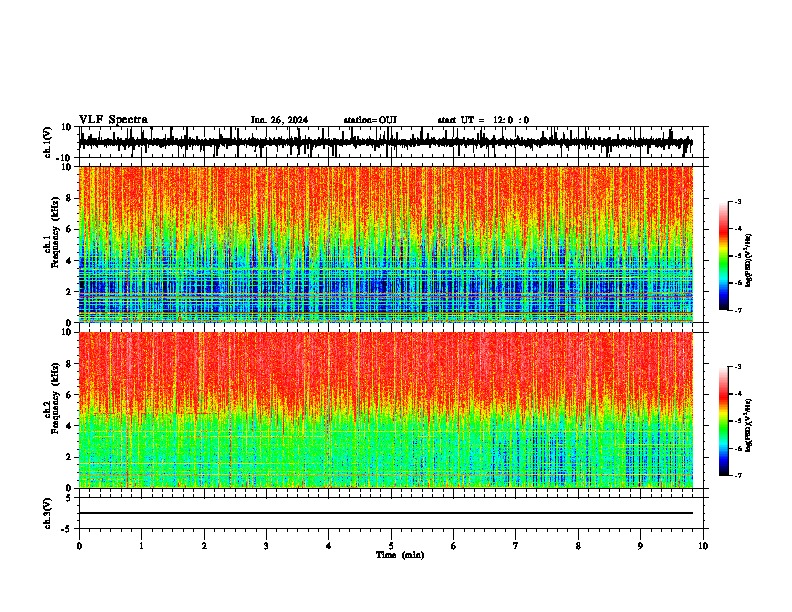This screenshot has width=792, height=612.
Task: Click time axis tick label "3"
Action: 266,546
